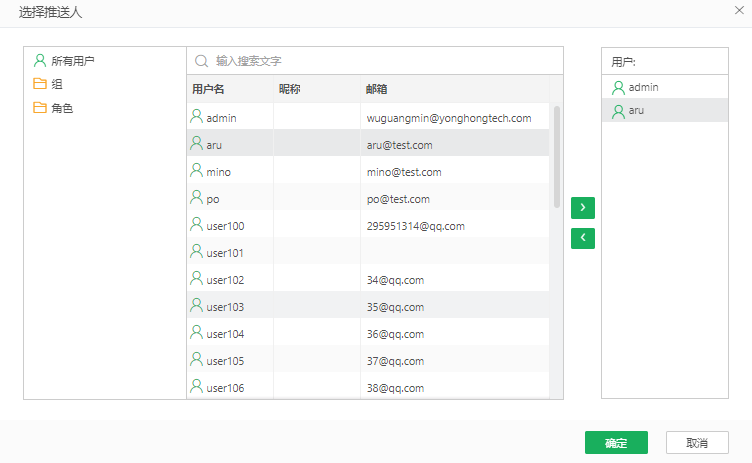The height and width of the screenshot is (463, 752).
Task: Open the 角色 tree node
Action: coord(62,107)
